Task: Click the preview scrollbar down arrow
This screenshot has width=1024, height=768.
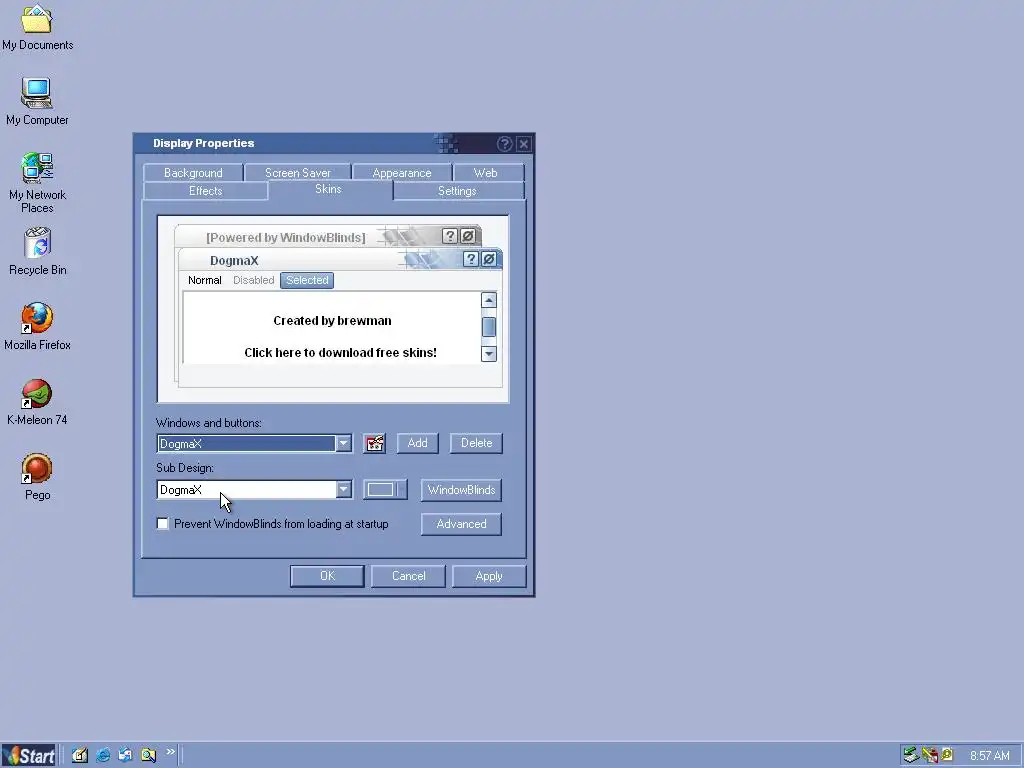Action: [488, 354]
